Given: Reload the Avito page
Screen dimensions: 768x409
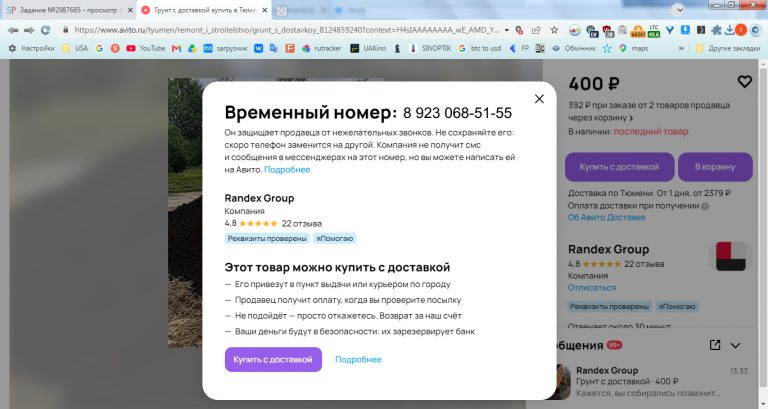Looking at the screenshot, I should point(46,30).
